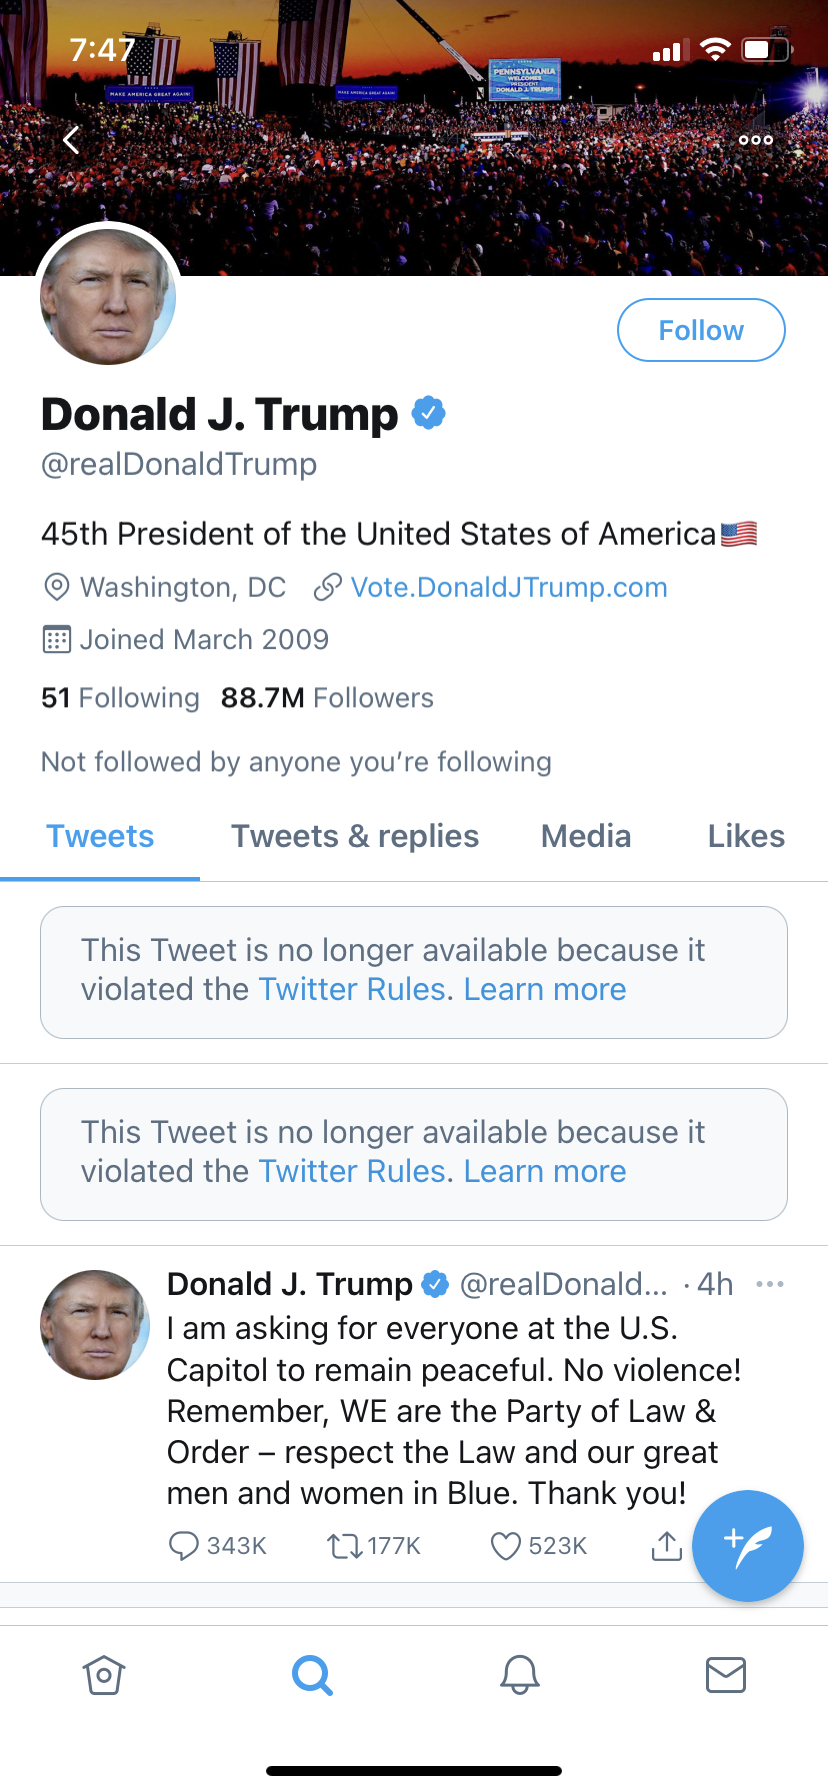The width and height of the screenshot is (828, 1792).
Task: Open Messages envelope icon
Action: pos(726,1675)
